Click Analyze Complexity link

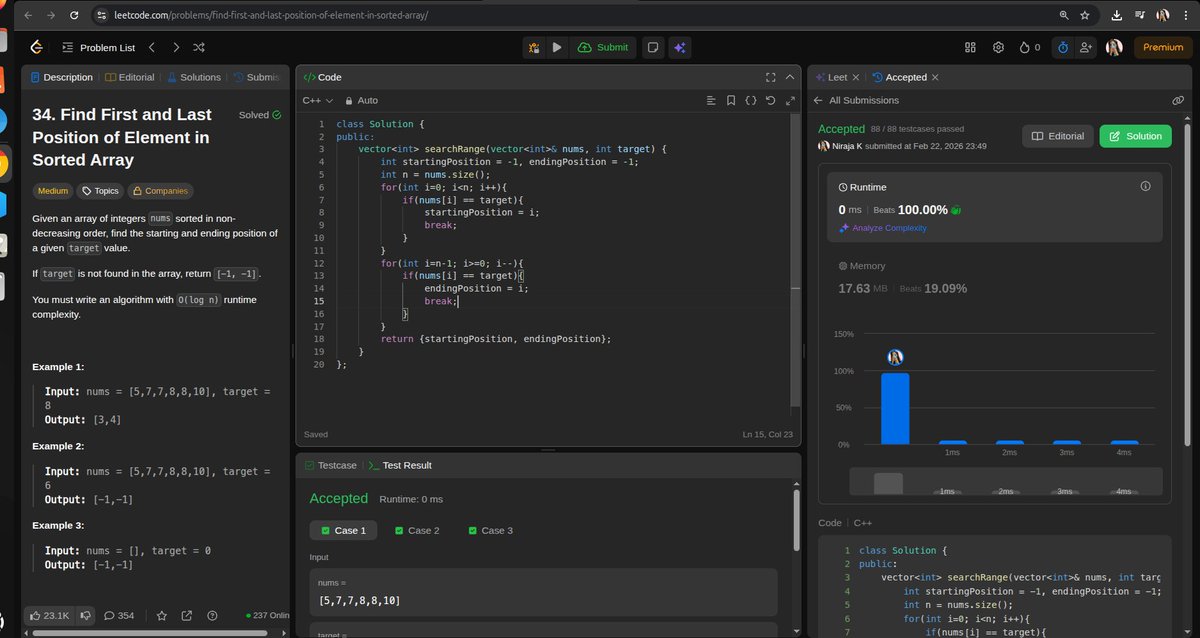tap(883, 228)
